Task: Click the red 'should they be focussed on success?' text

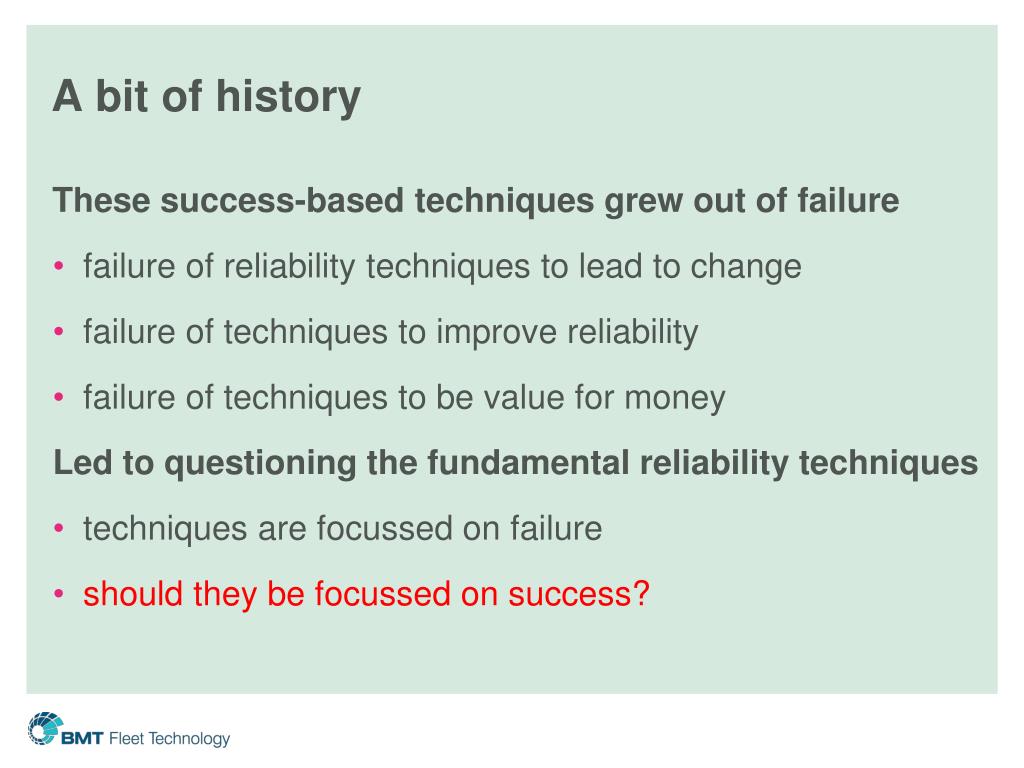Action: (x=366, y=594)
